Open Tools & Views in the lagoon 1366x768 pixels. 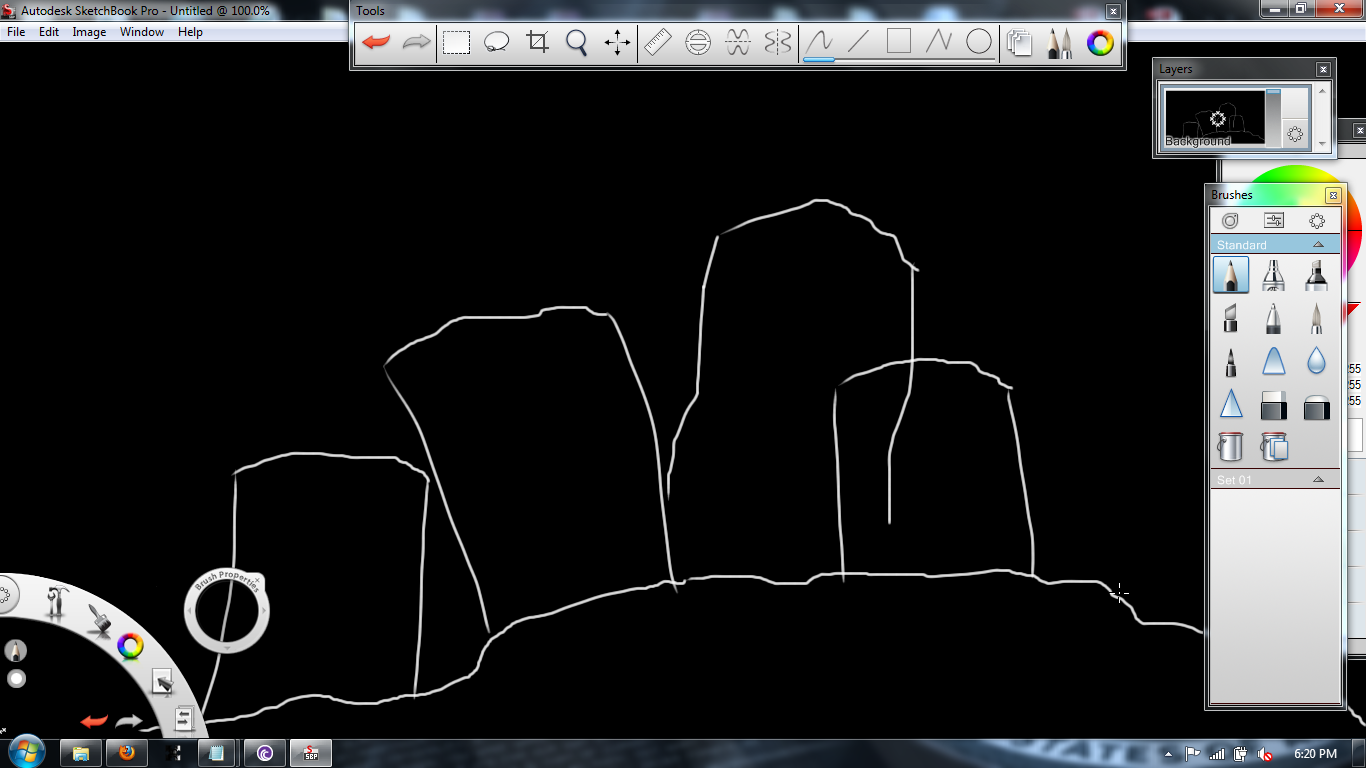[58, 602]
